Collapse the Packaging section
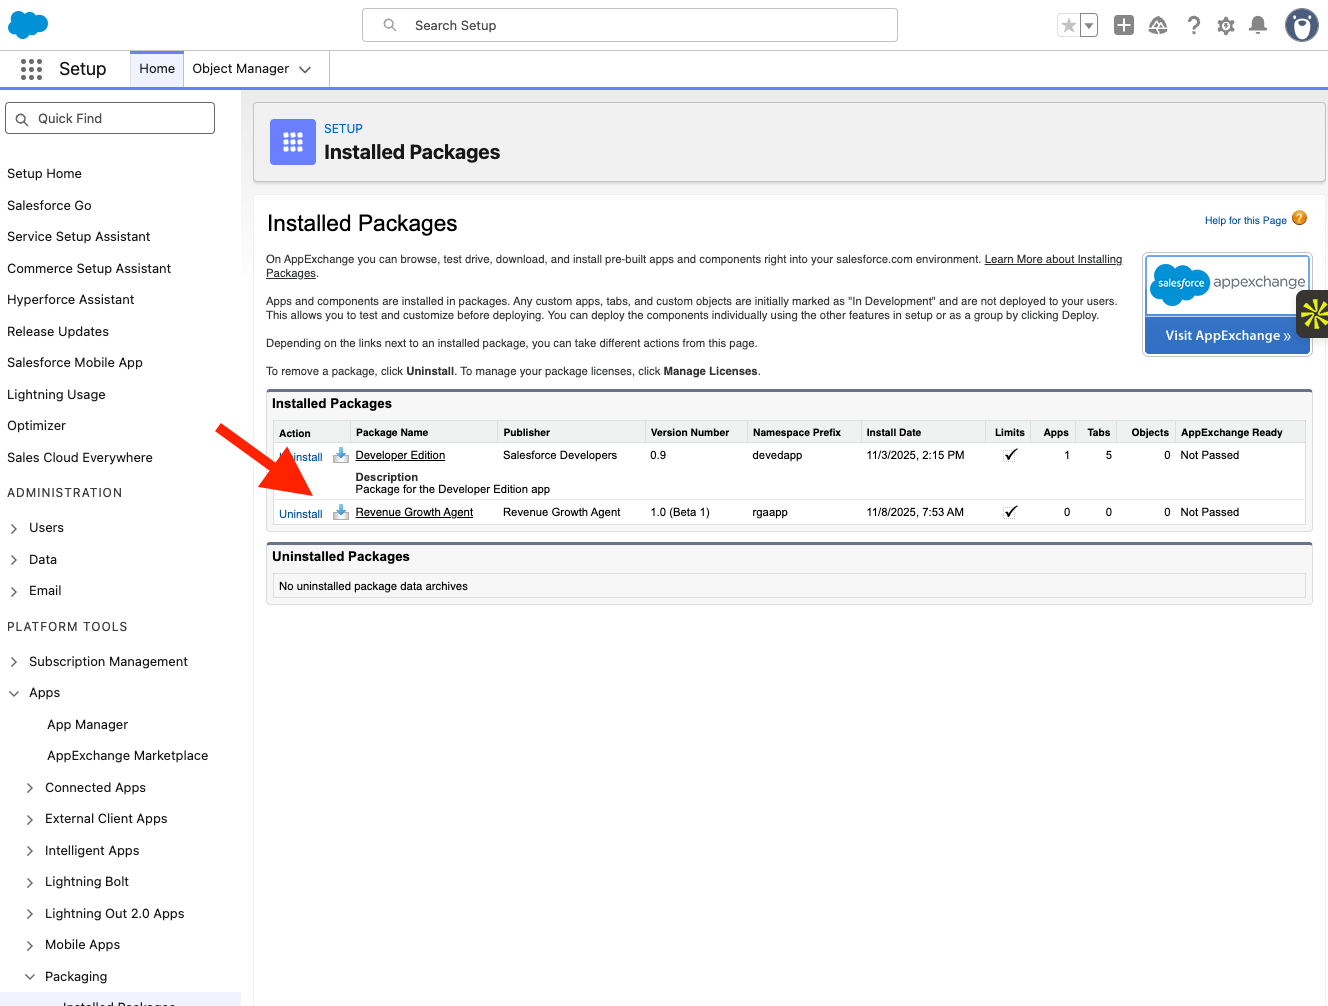 click(29, 976)
